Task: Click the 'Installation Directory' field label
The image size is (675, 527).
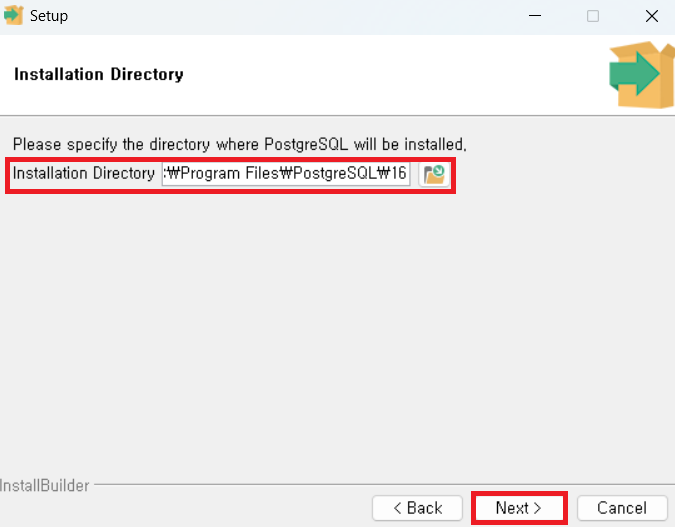Action: [84, 174]
